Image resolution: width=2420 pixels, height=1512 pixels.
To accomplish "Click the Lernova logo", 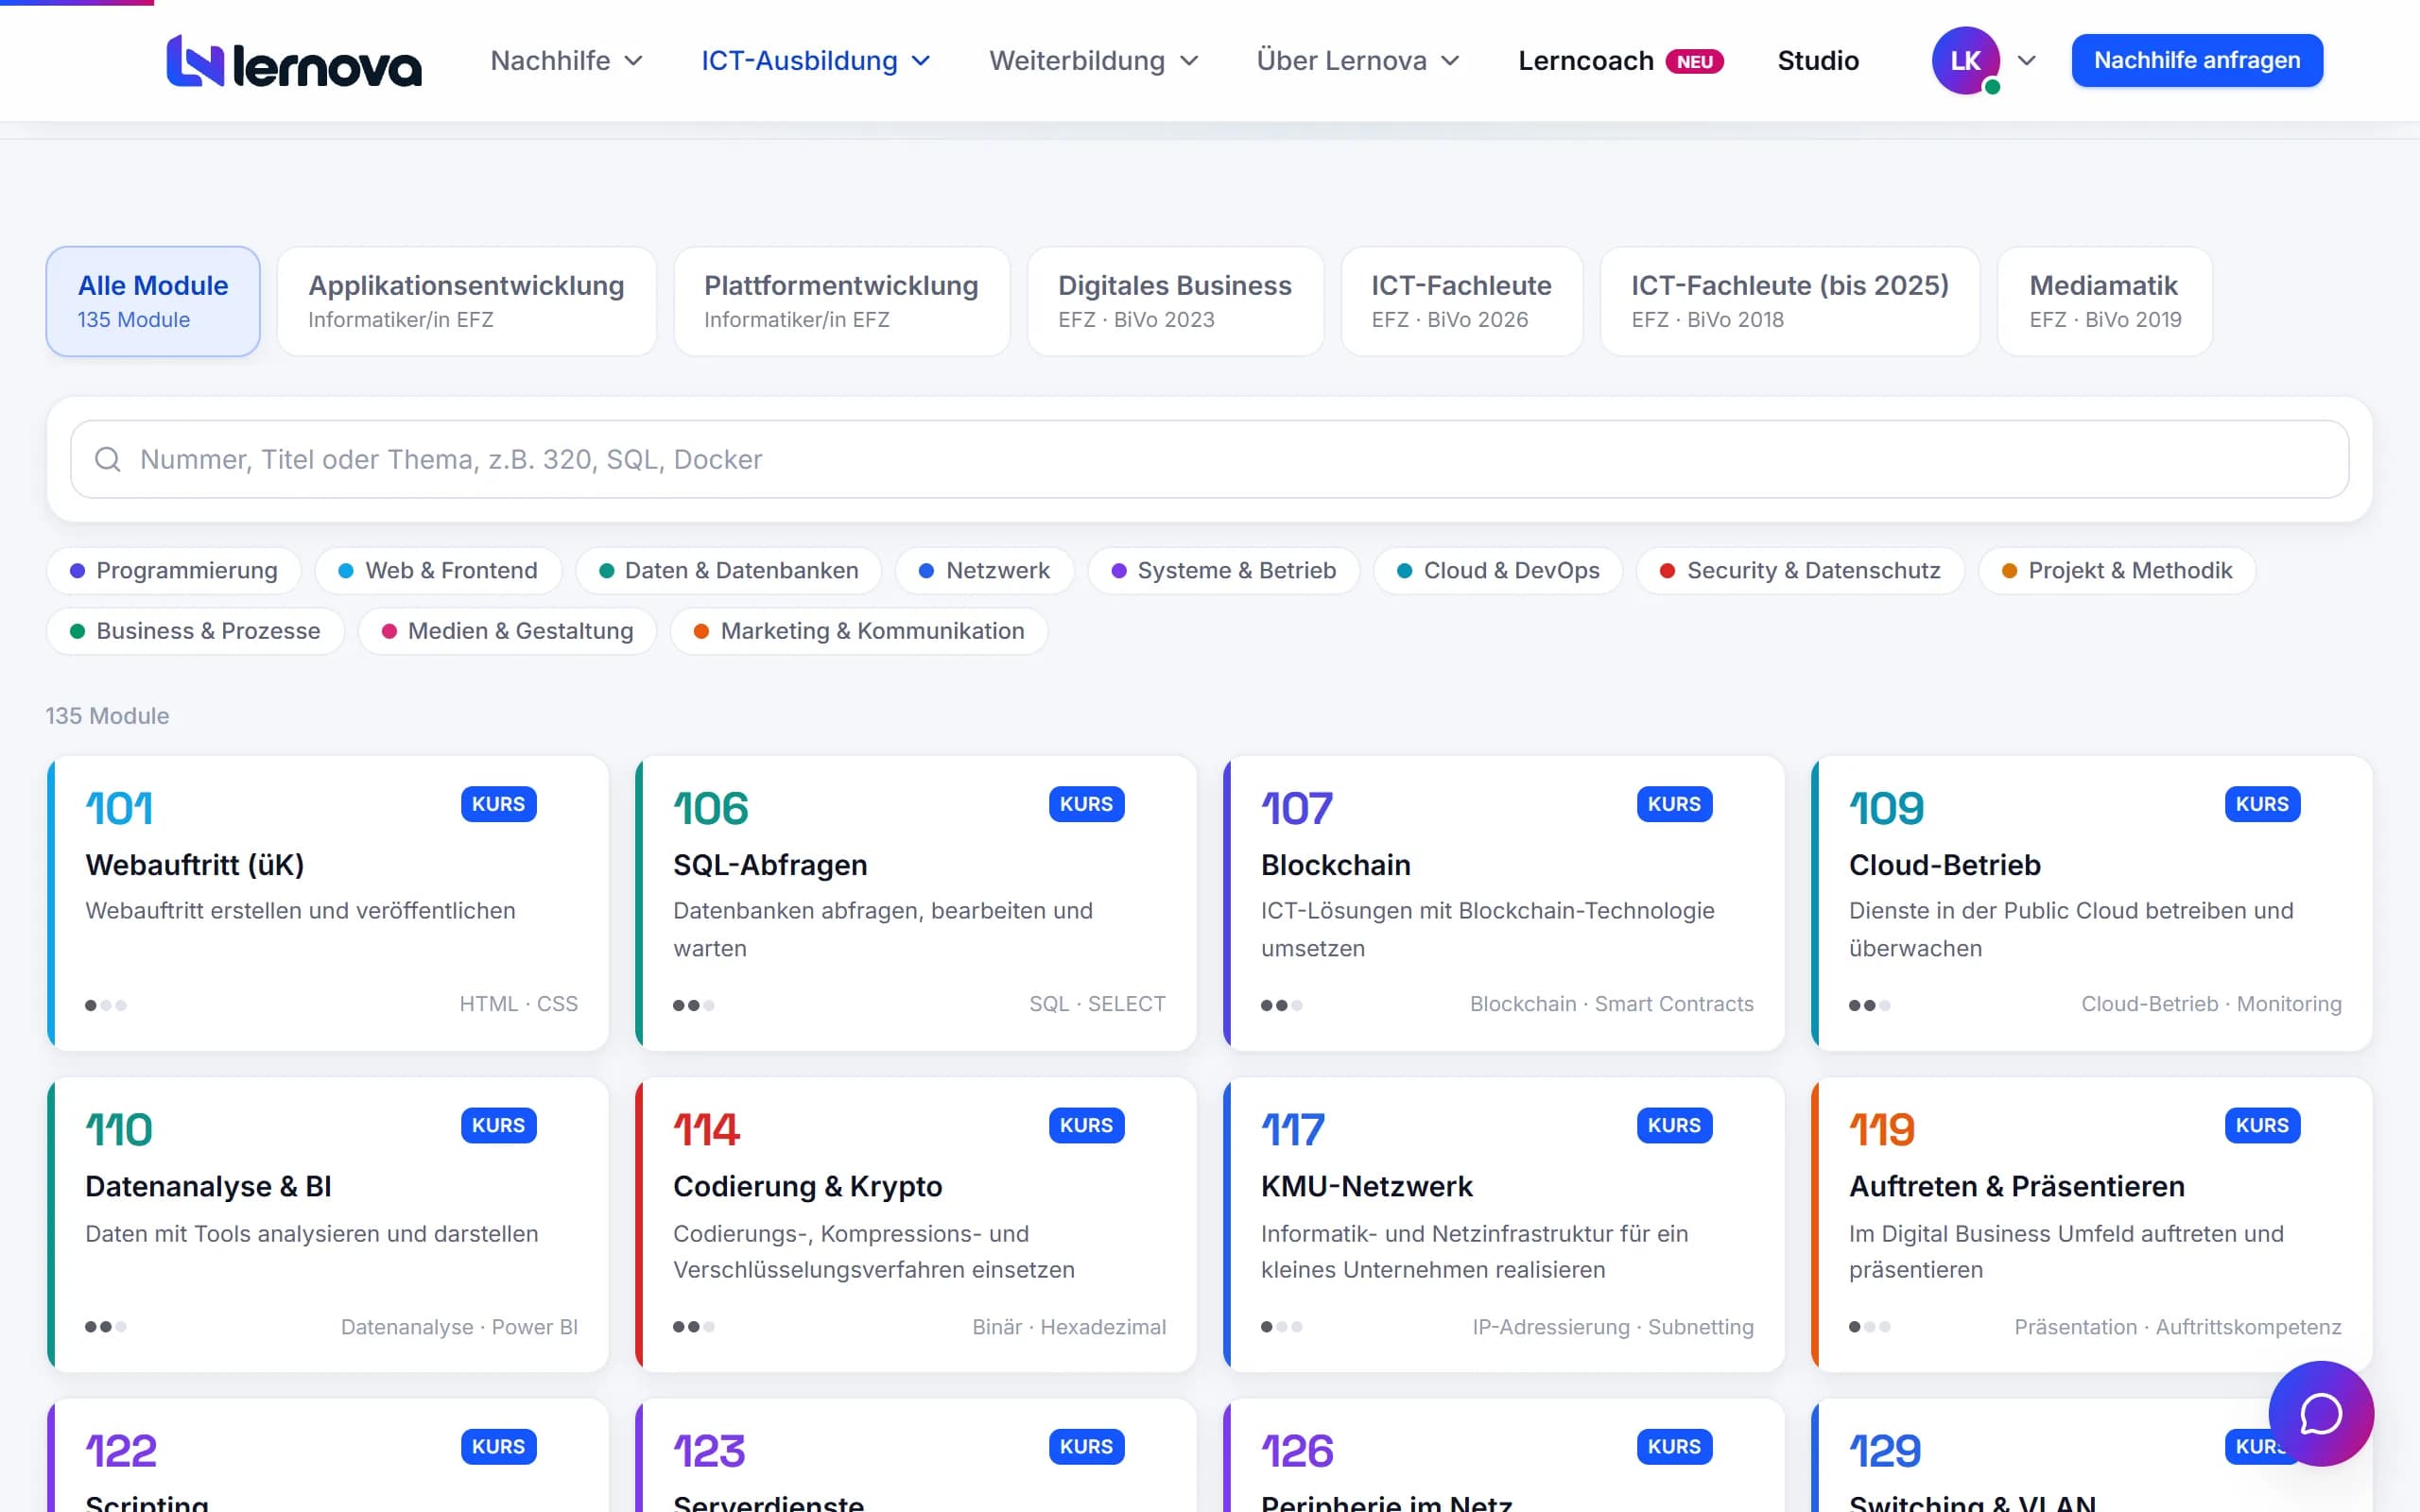I will (x=294, y=61).
